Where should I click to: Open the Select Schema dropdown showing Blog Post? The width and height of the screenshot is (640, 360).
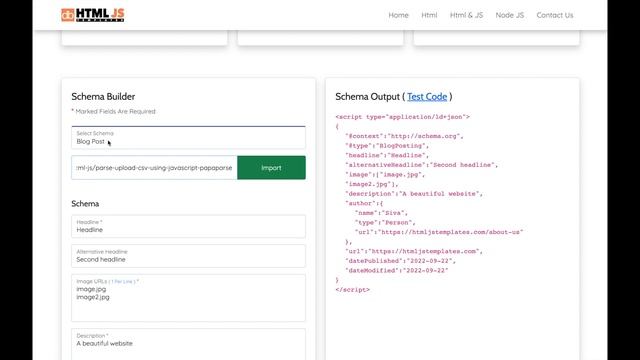pyautogui.click(x=188, y=138)
